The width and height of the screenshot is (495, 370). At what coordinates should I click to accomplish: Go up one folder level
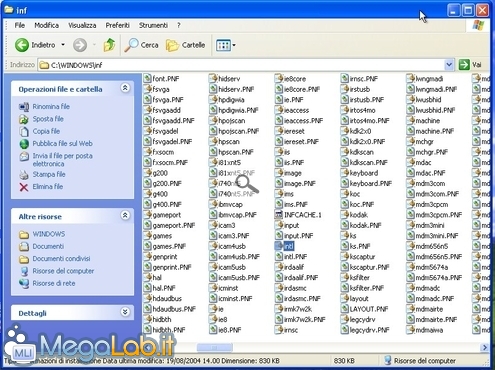click(109, 45)
